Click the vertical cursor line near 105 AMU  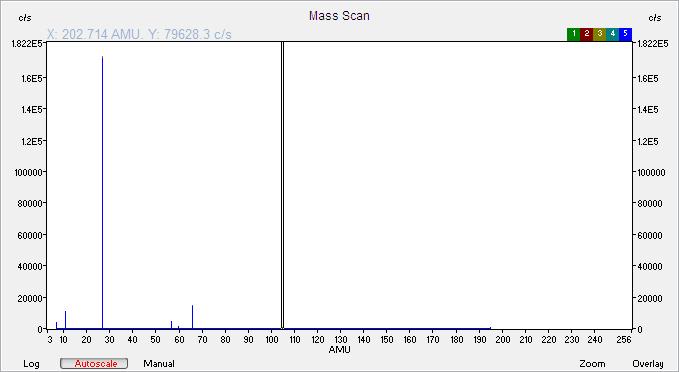[282, 185]
